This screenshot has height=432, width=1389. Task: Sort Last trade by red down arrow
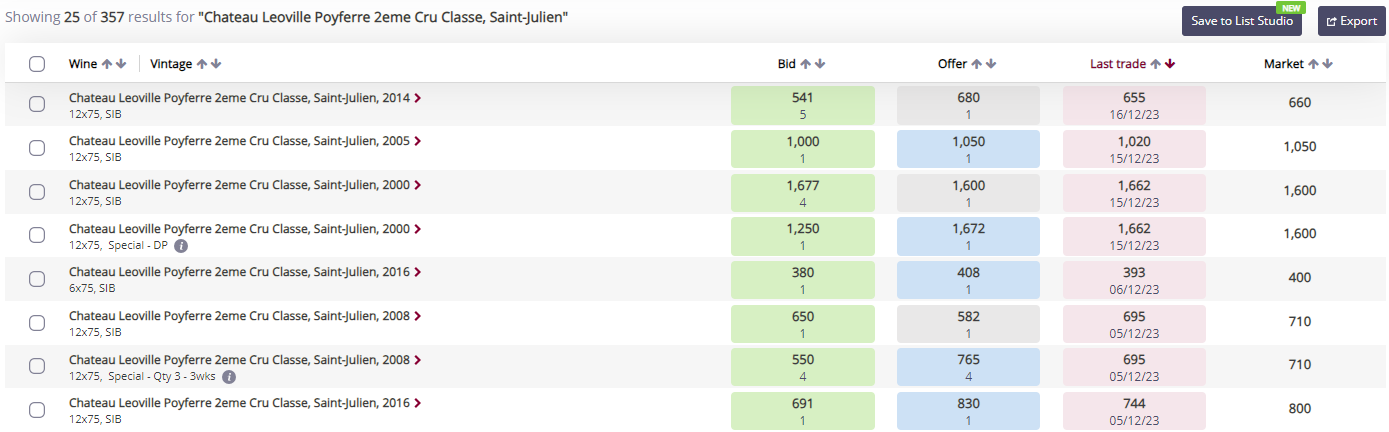point(1170,64)
